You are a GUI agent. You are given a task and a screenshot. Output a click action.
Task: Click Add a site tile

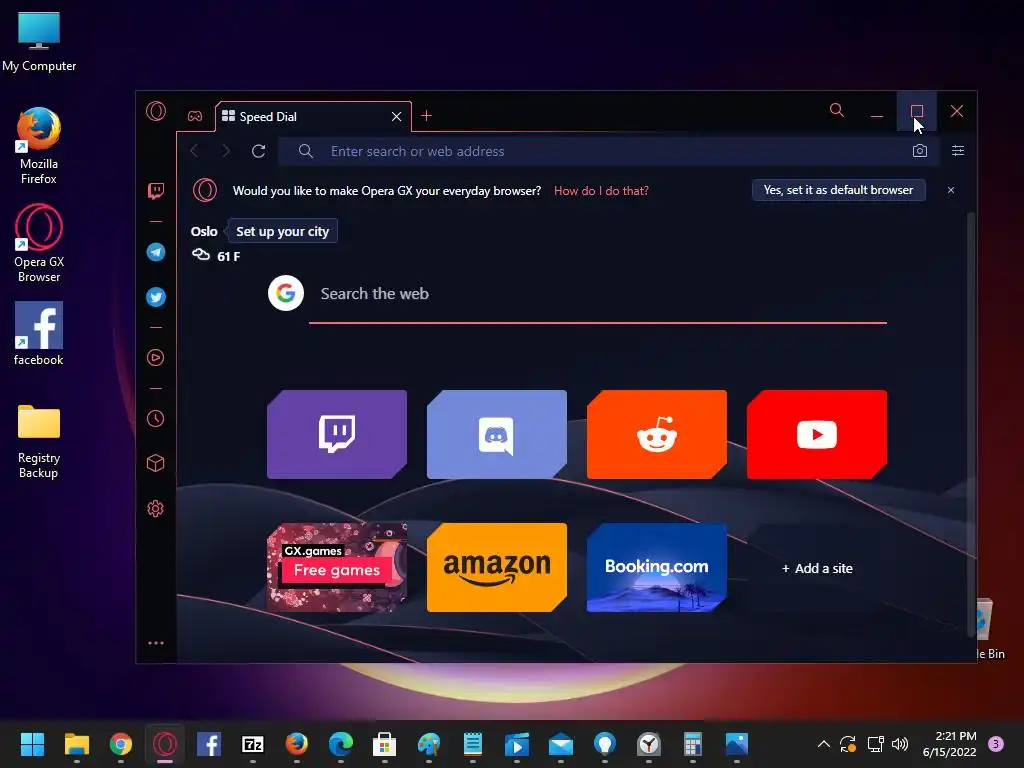coord(817,568)
